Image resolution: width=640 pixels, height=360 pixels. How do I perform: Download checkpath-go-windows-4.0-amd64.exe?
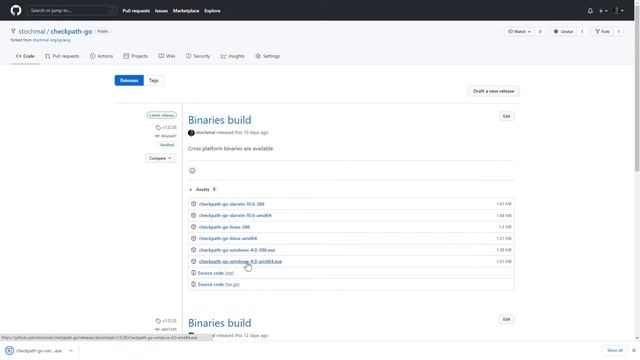[240, 261]
